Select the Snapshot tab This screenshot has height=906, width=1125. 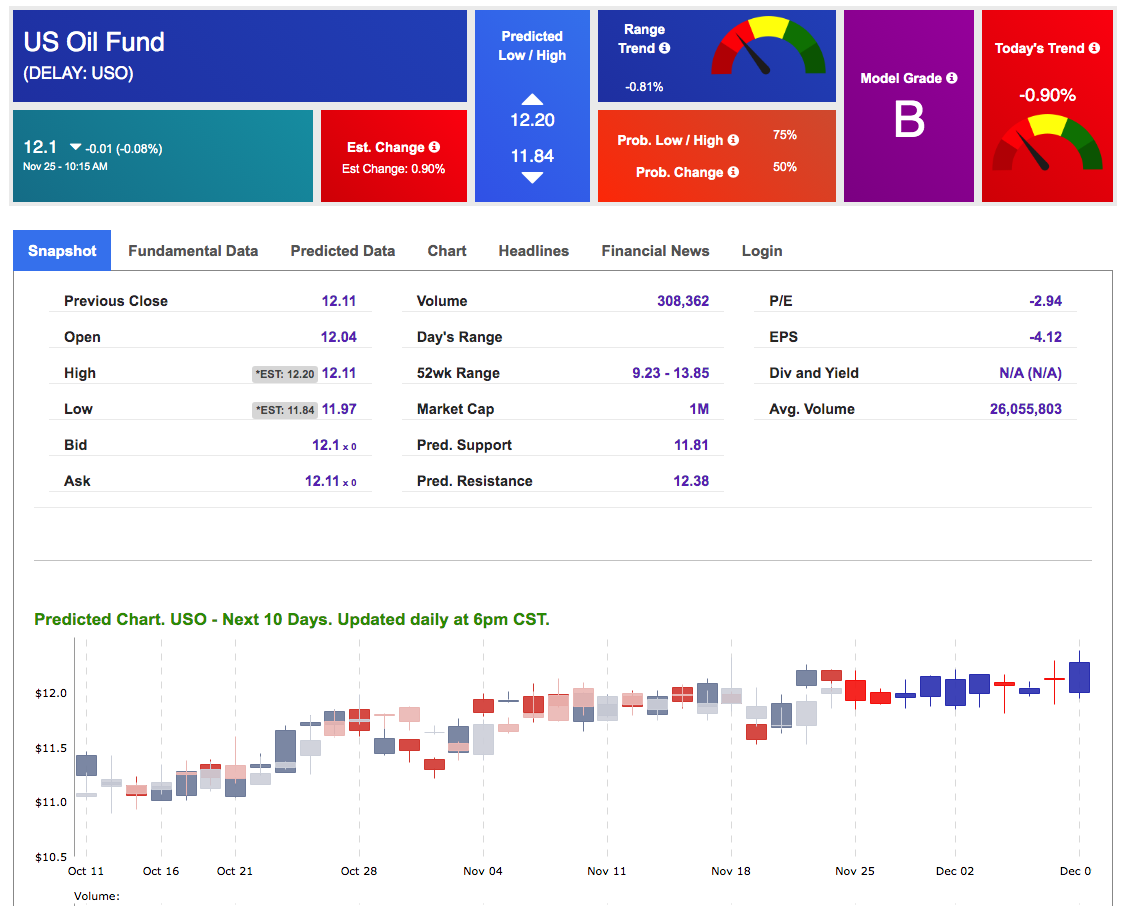pyautogui.click(x=62, y=250)
